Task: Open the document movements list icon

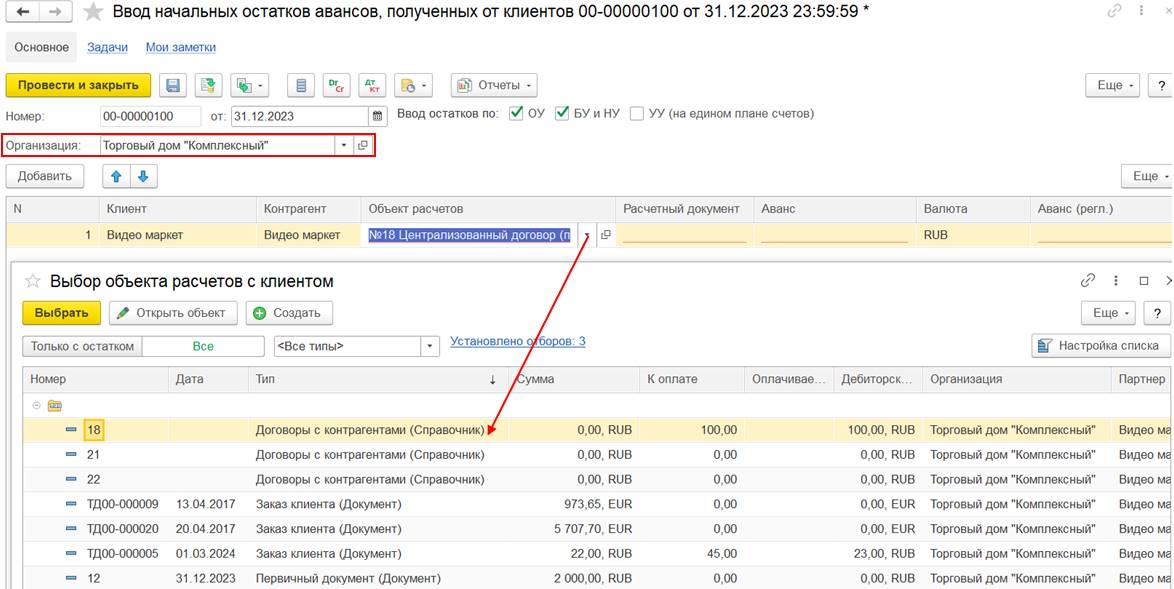Action: [301, 85]
